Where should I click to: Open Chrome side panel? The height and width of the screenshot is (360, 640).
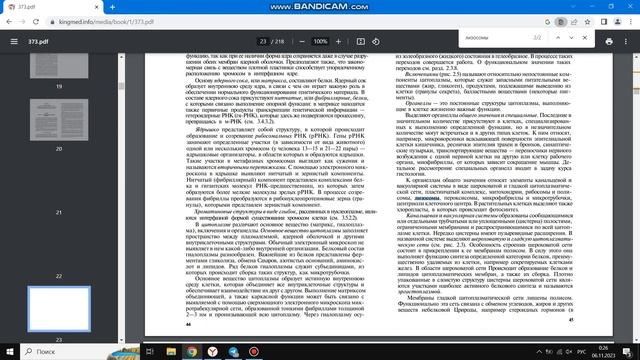(604, 22)
